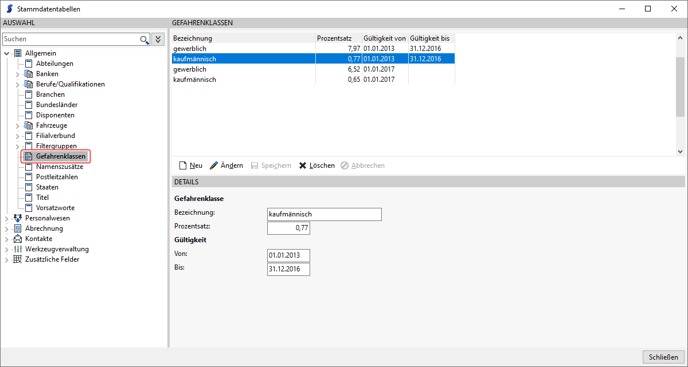Sort by Prozentsatz column header

tap(339, 39)
